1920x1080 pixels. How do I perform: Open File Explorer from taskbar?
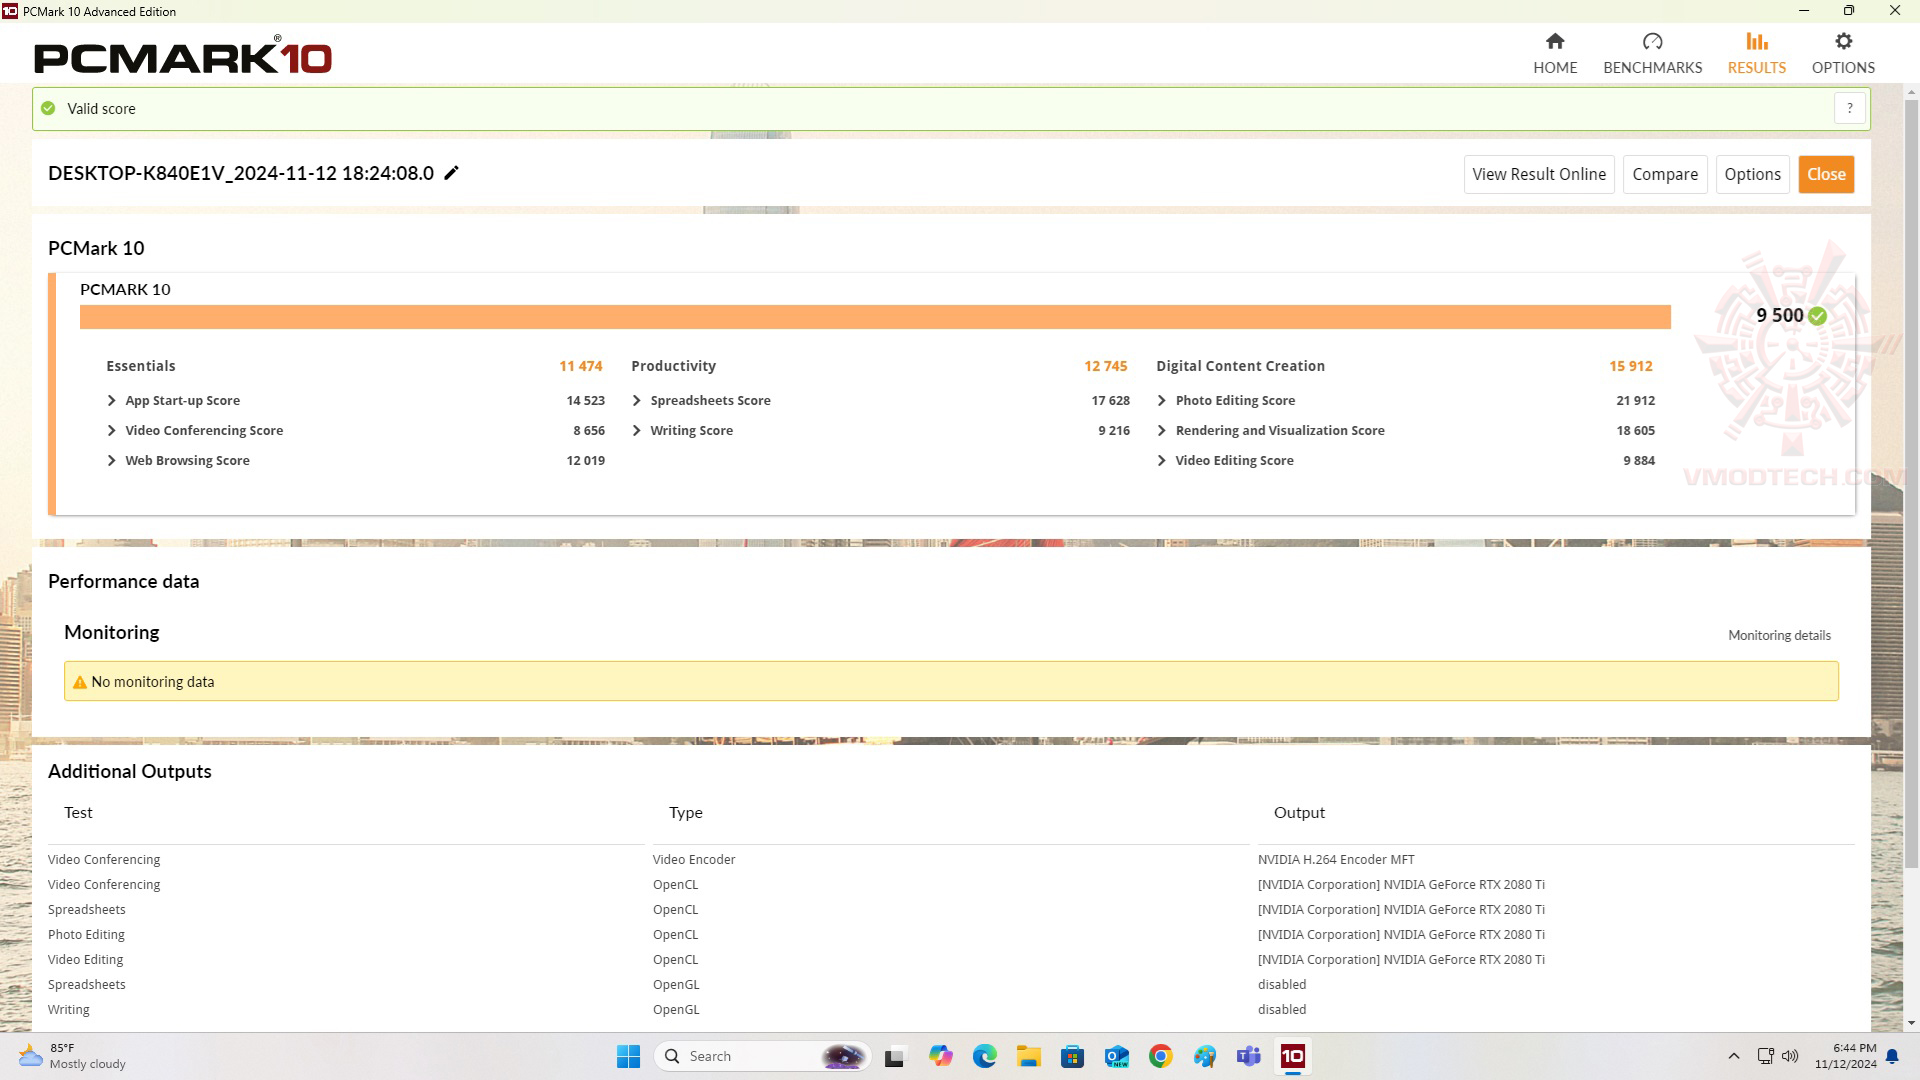pos(1028,1056)
